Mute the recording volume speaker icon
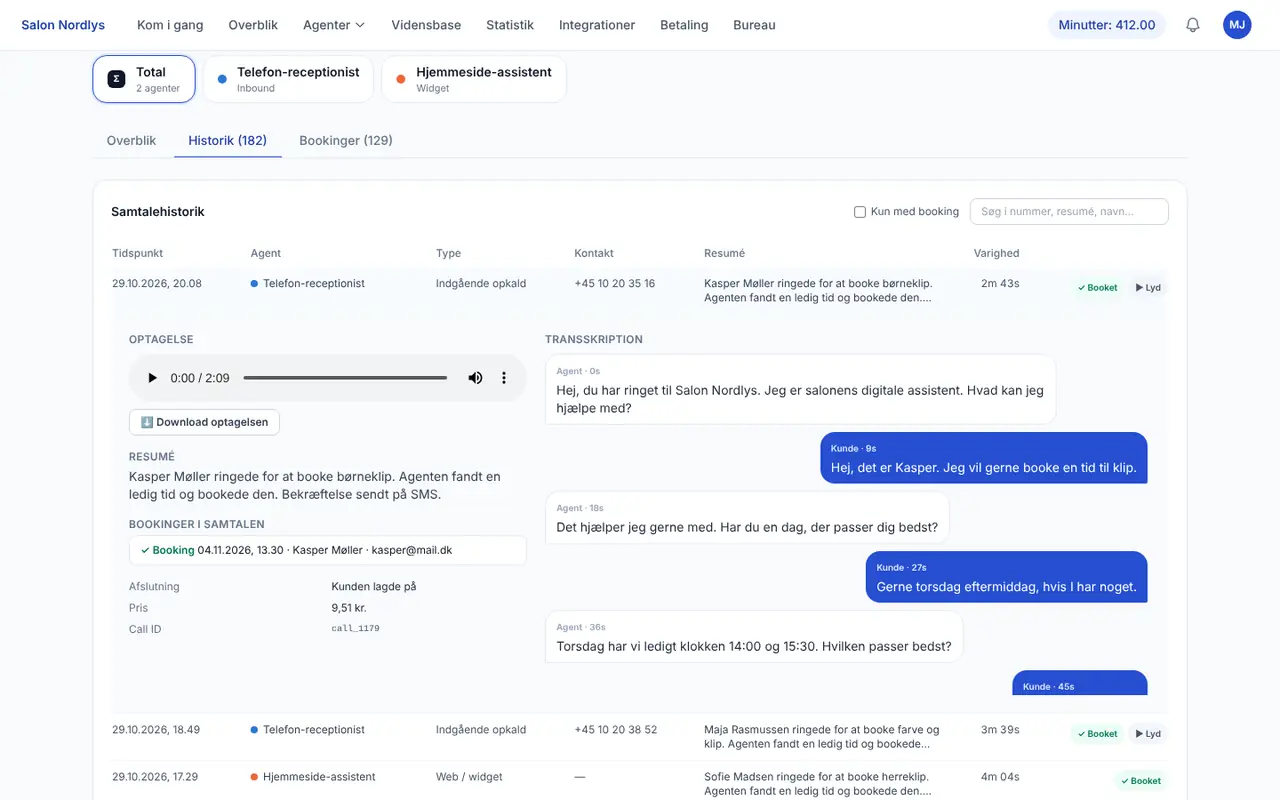 pos(475,378)
